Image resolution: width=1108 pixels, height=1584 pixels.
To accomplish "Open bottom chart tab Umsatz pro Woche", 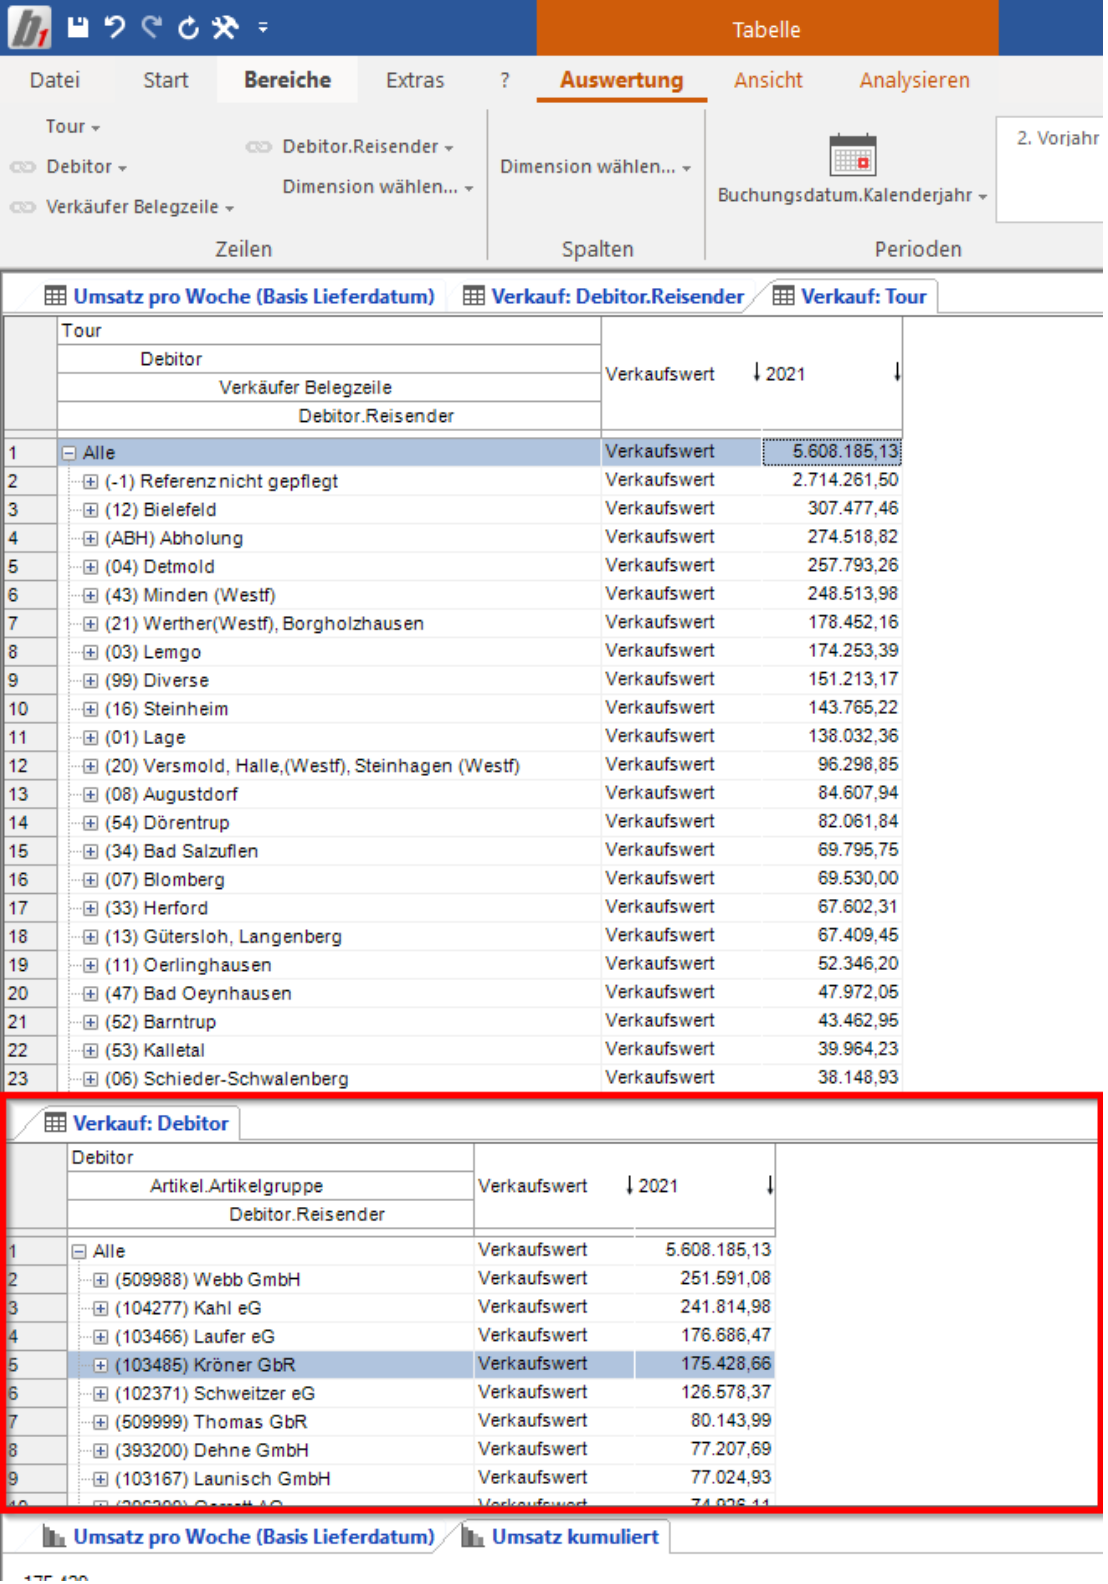I will click(240, 1536).
